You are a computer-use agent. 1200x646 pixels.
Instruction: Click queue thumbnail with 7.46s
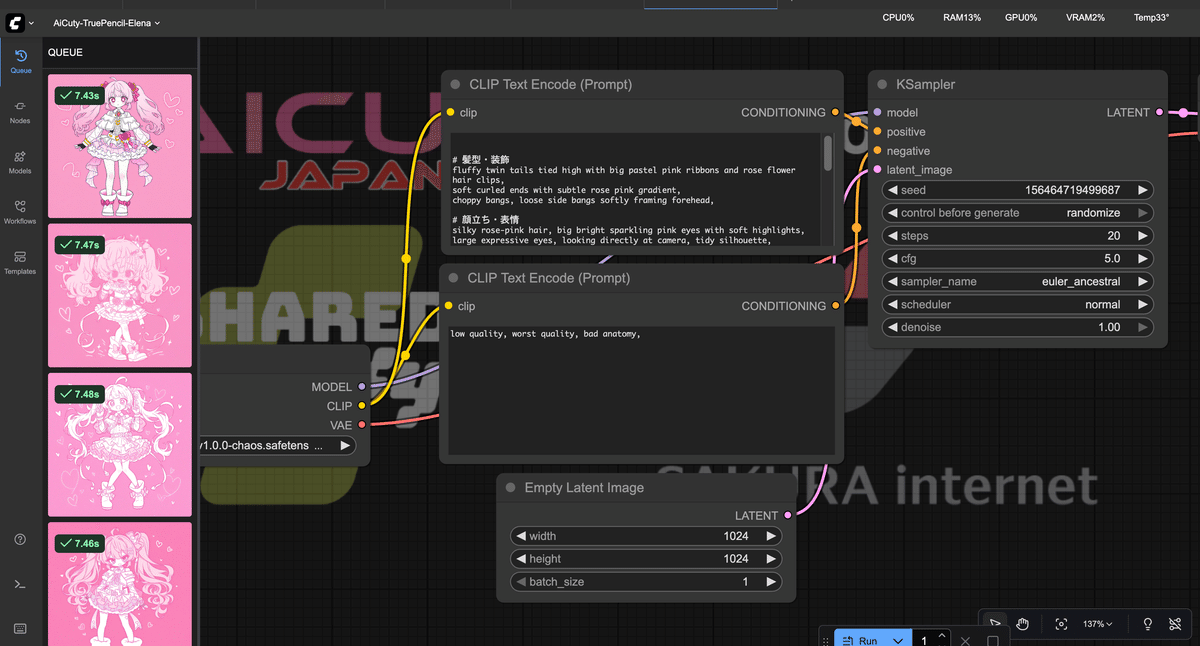point(120,584)
